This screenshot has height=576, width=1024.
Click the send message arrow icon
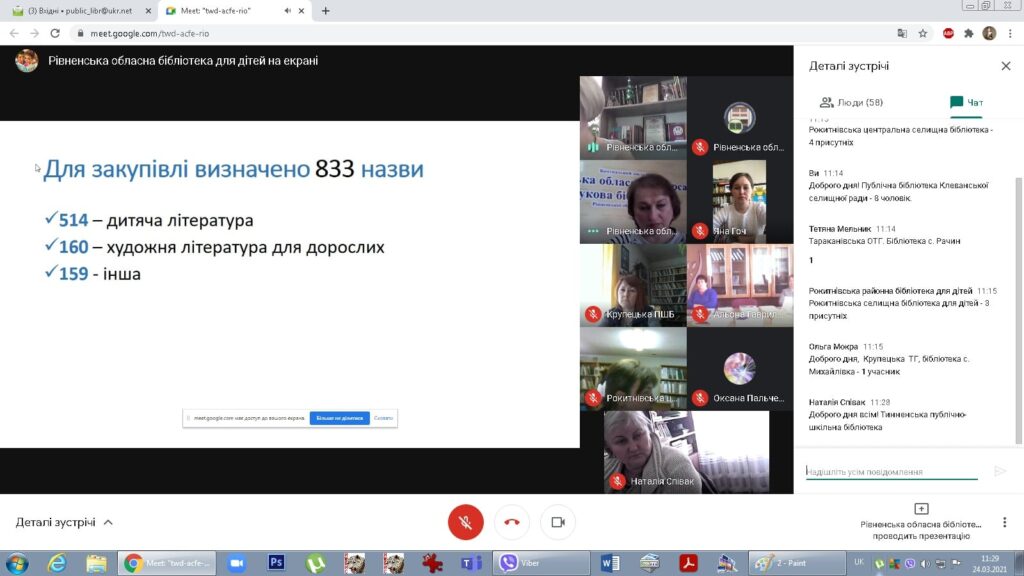[1000, 471]
